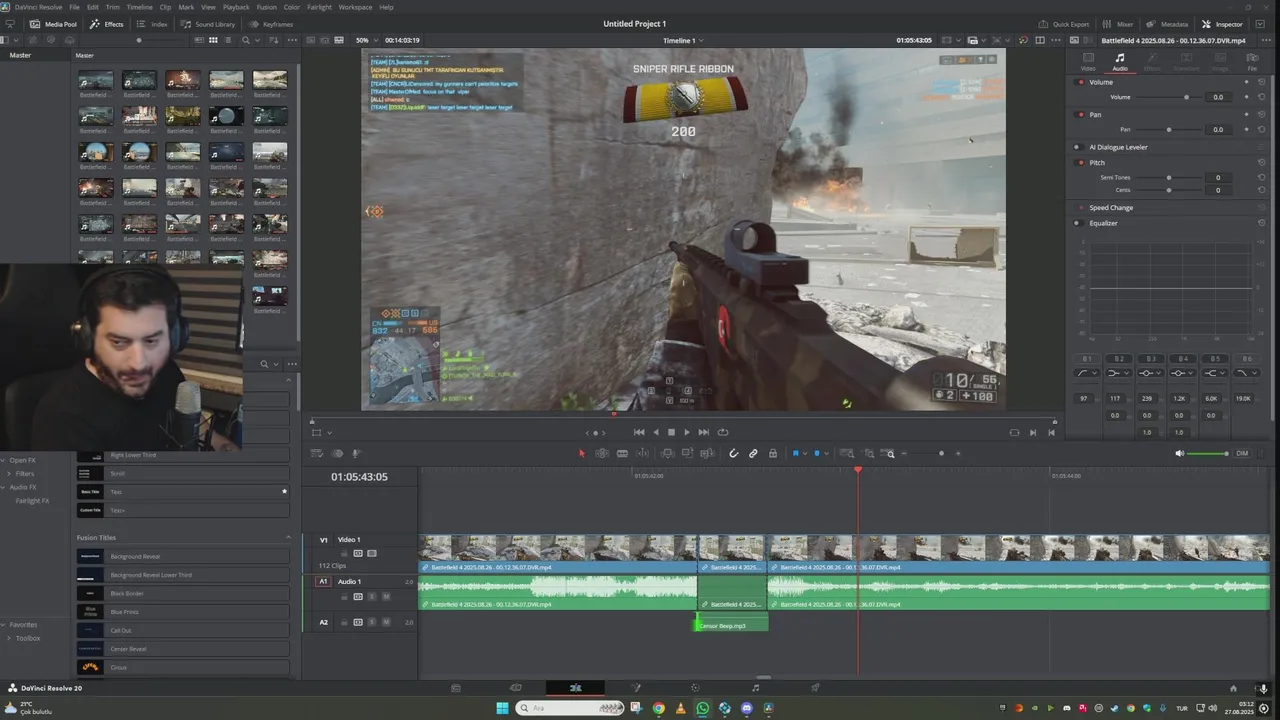Viewport: 1280px width, 720px height.
Task: Reset the Volume parameter
Action: point(1262,97)
